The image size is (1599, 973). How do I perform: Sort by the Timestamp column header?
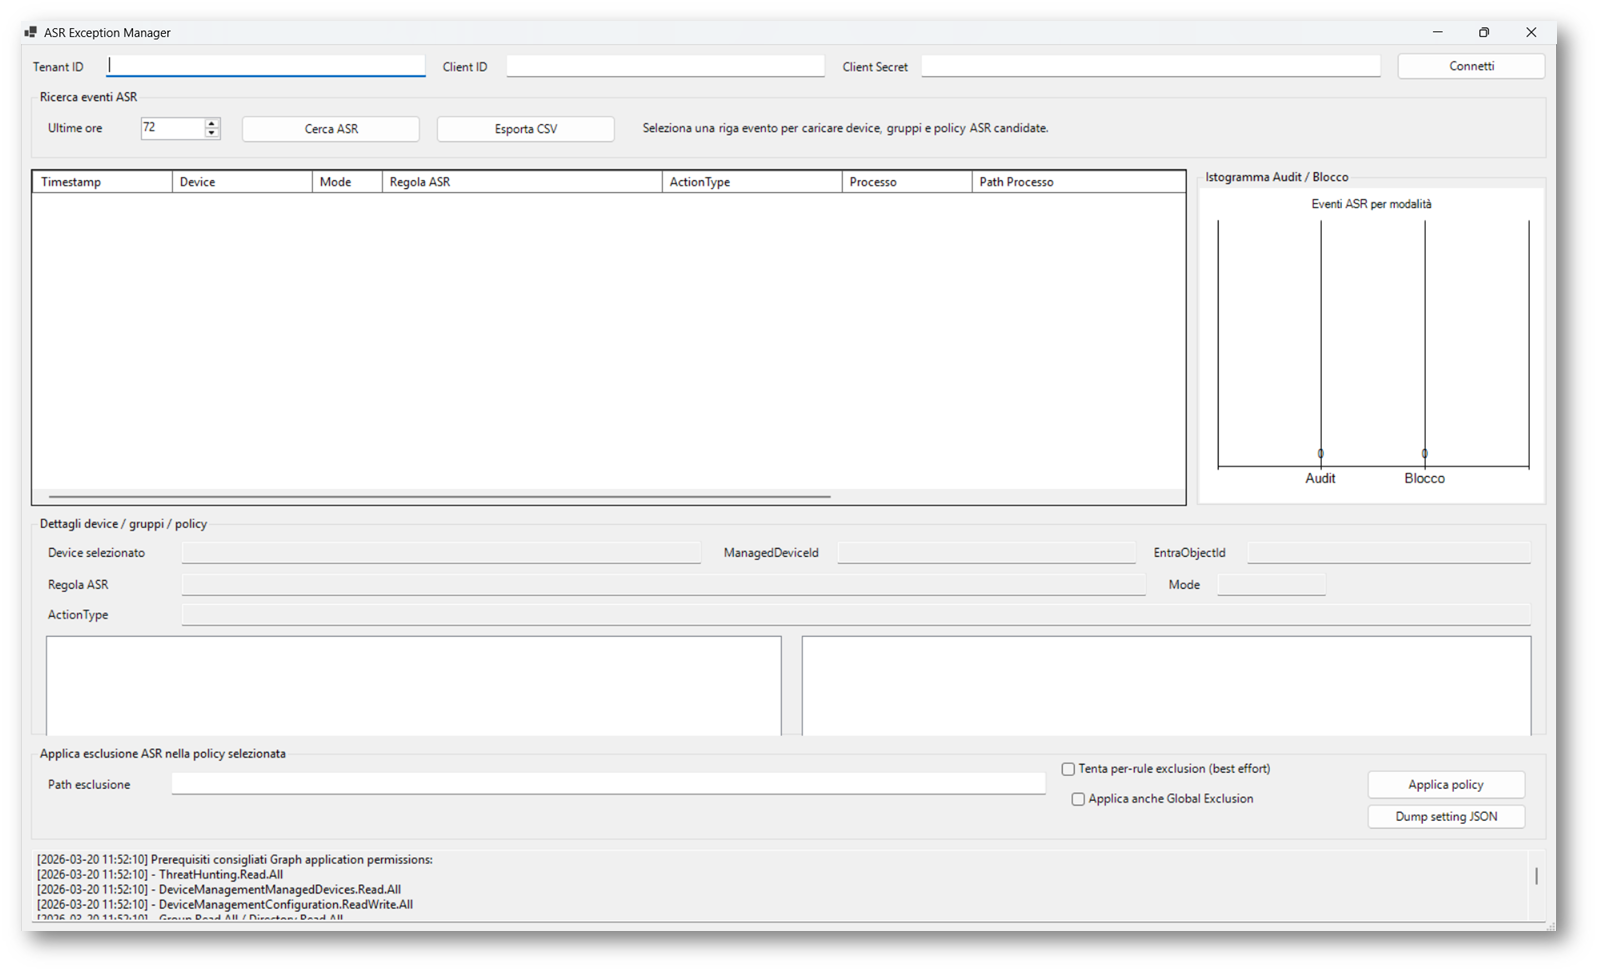click(102, 182)
